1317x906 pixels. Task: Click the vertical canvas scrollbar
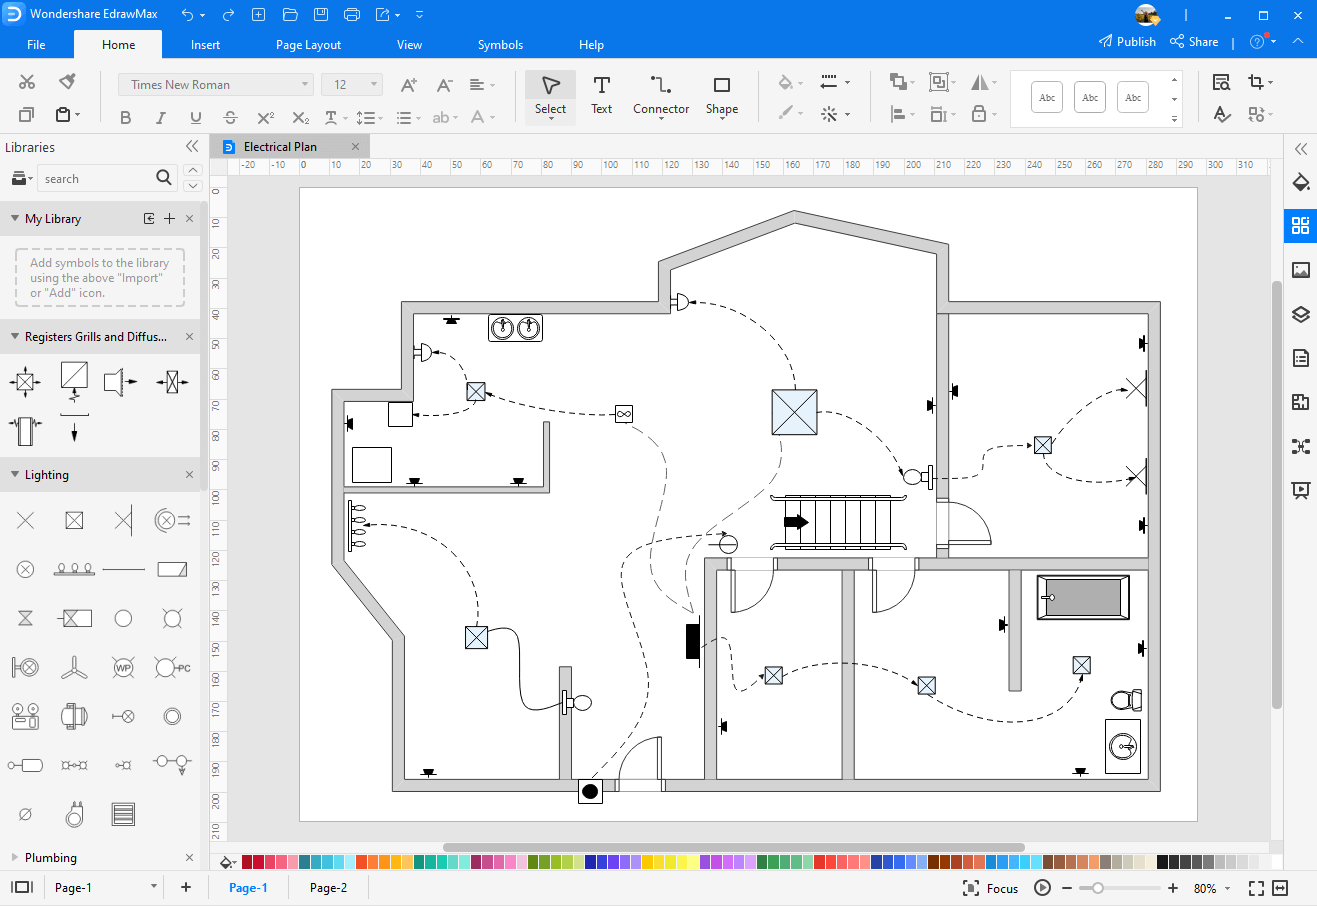(x=1276, y=495)
